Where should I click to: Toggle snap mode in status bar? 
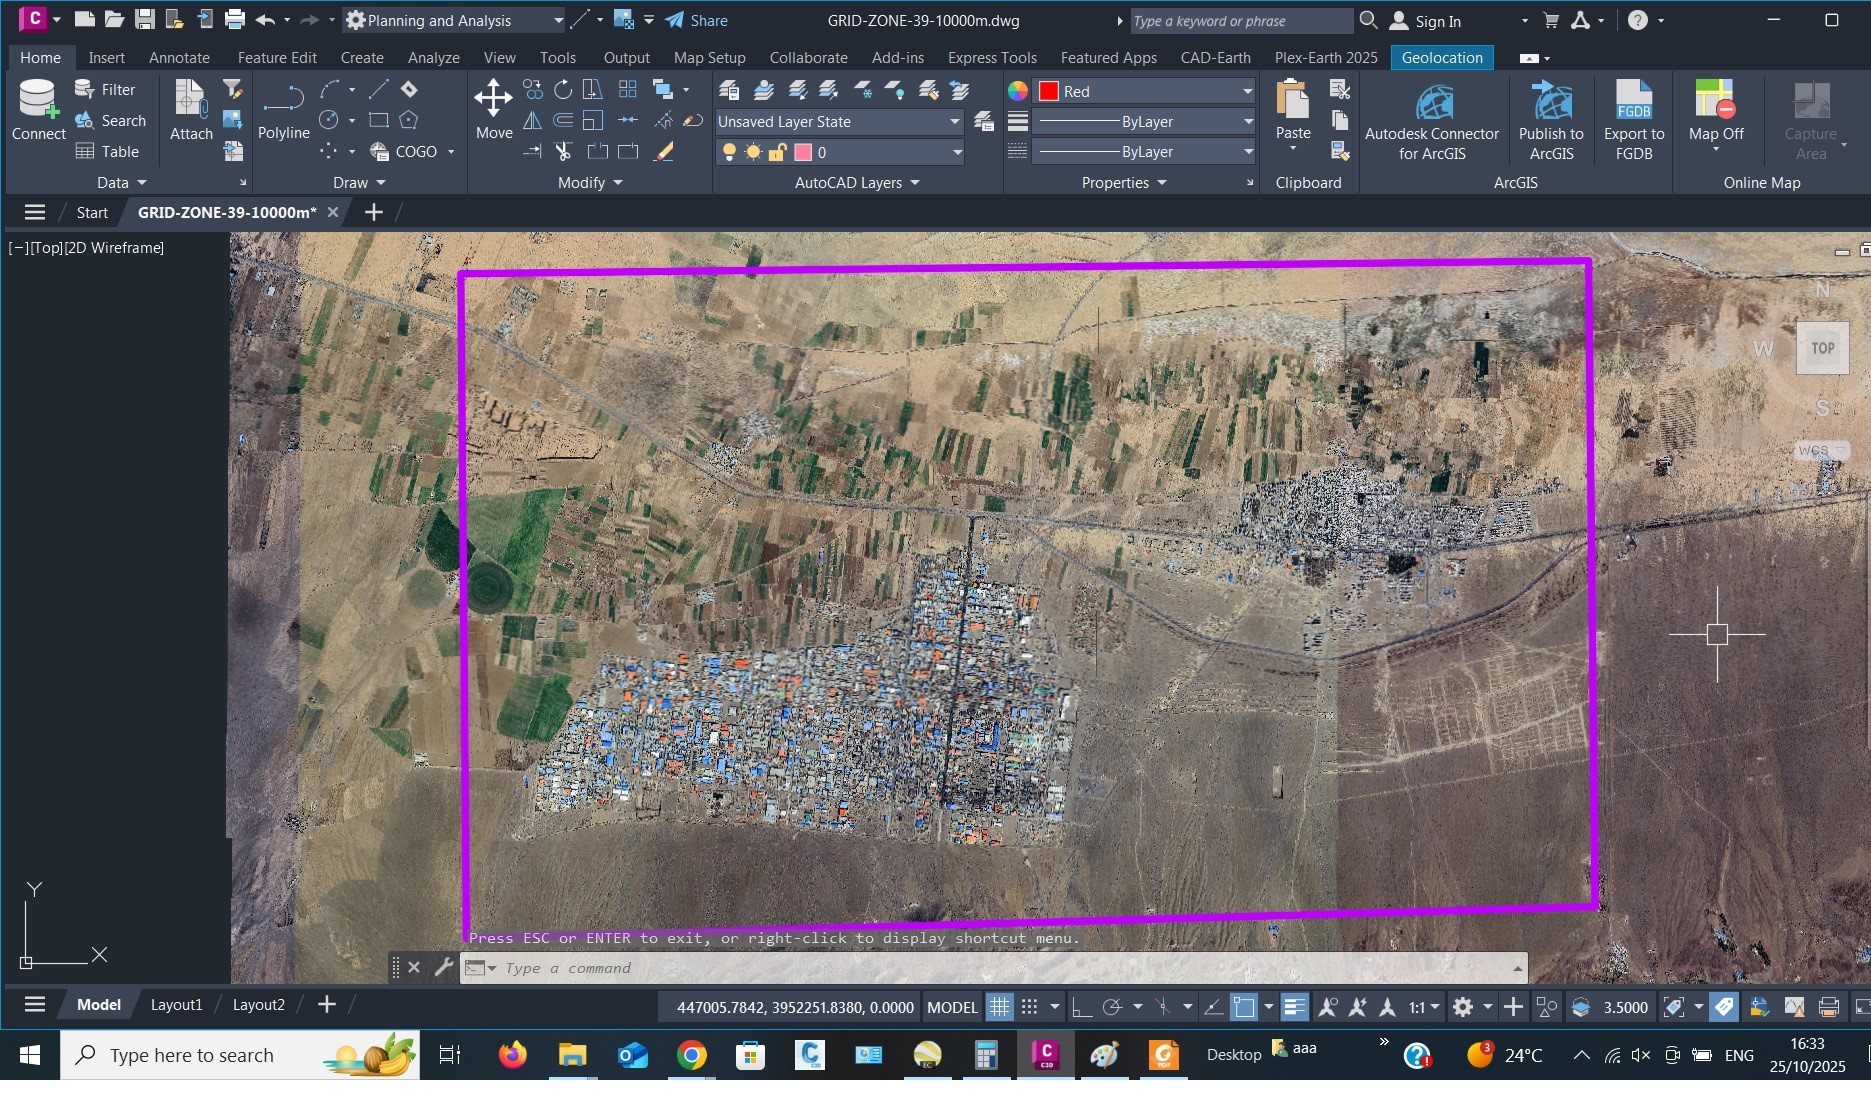pyautogui.click(x=1029, y=1007)
